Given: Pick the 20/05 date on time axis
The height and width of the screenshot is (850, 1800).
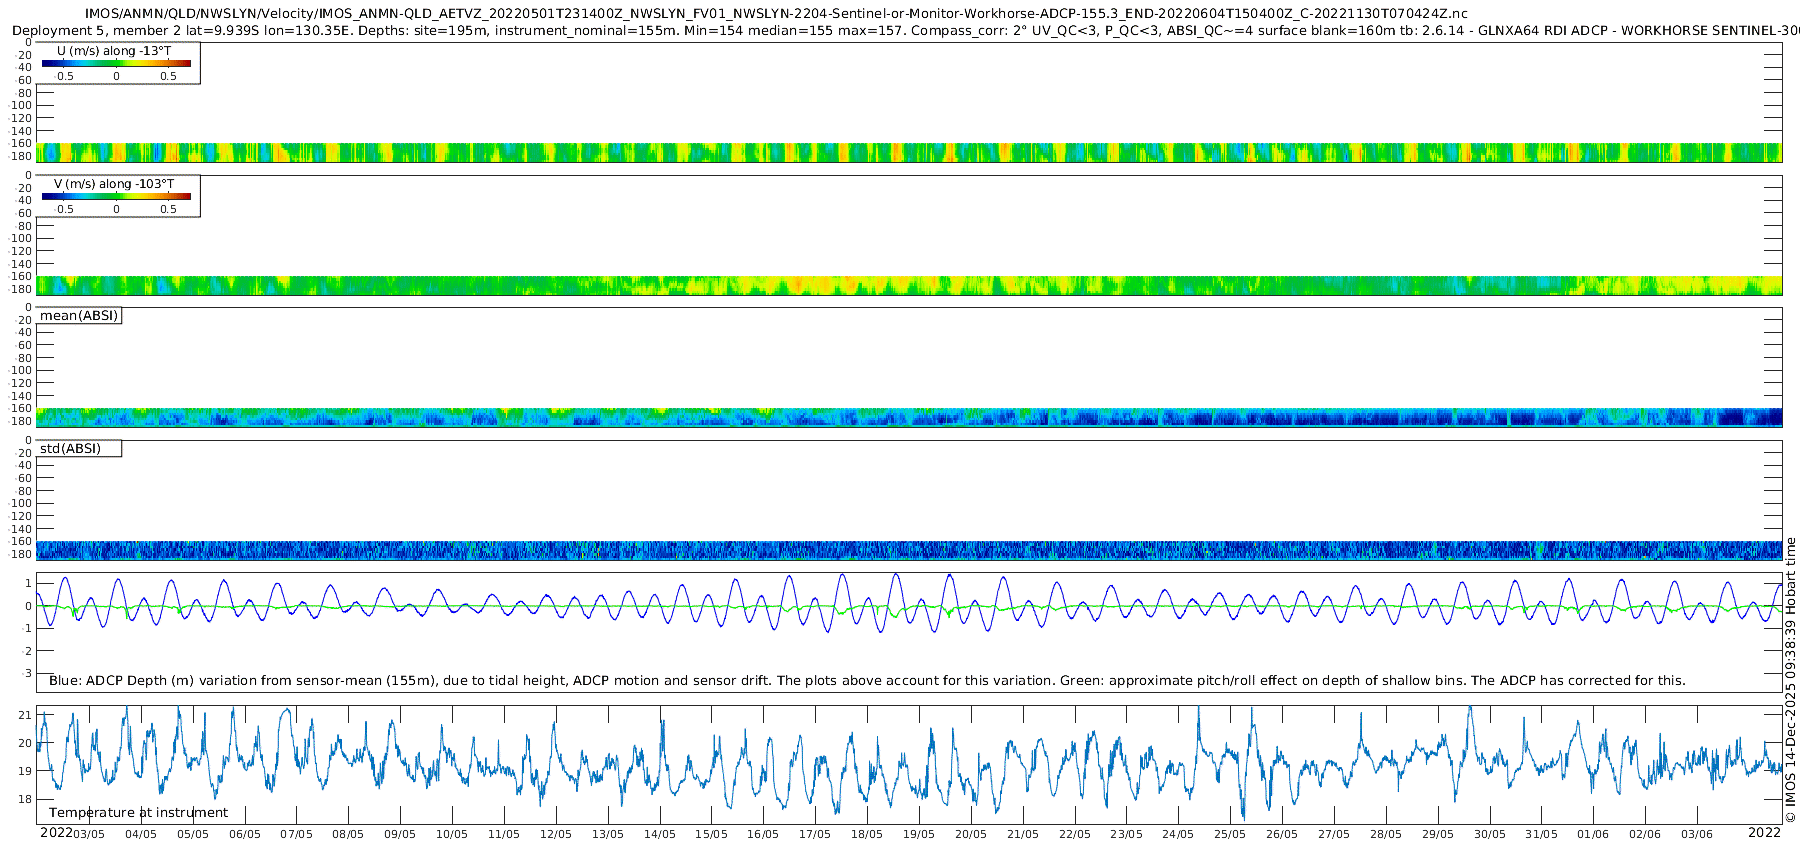Looking at the screenshot, I should [970, 834].
